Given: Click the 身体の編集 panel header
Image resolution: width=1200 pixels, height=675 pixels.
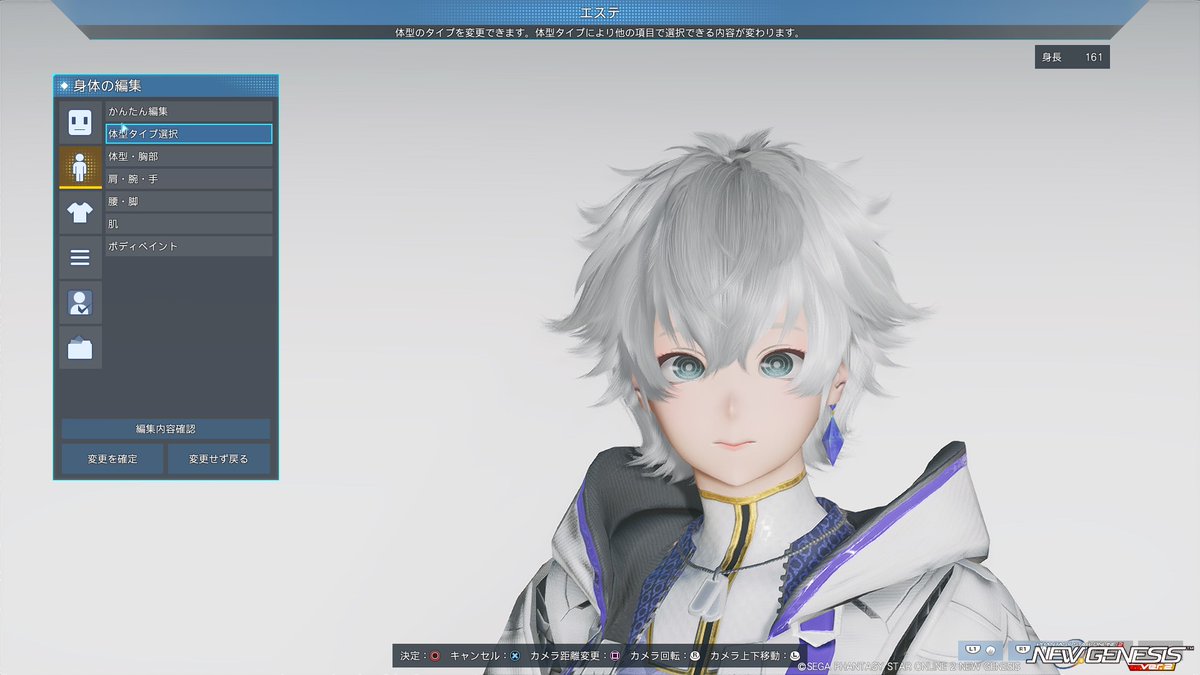Looking at the screenshot, I should pos(166,86).
